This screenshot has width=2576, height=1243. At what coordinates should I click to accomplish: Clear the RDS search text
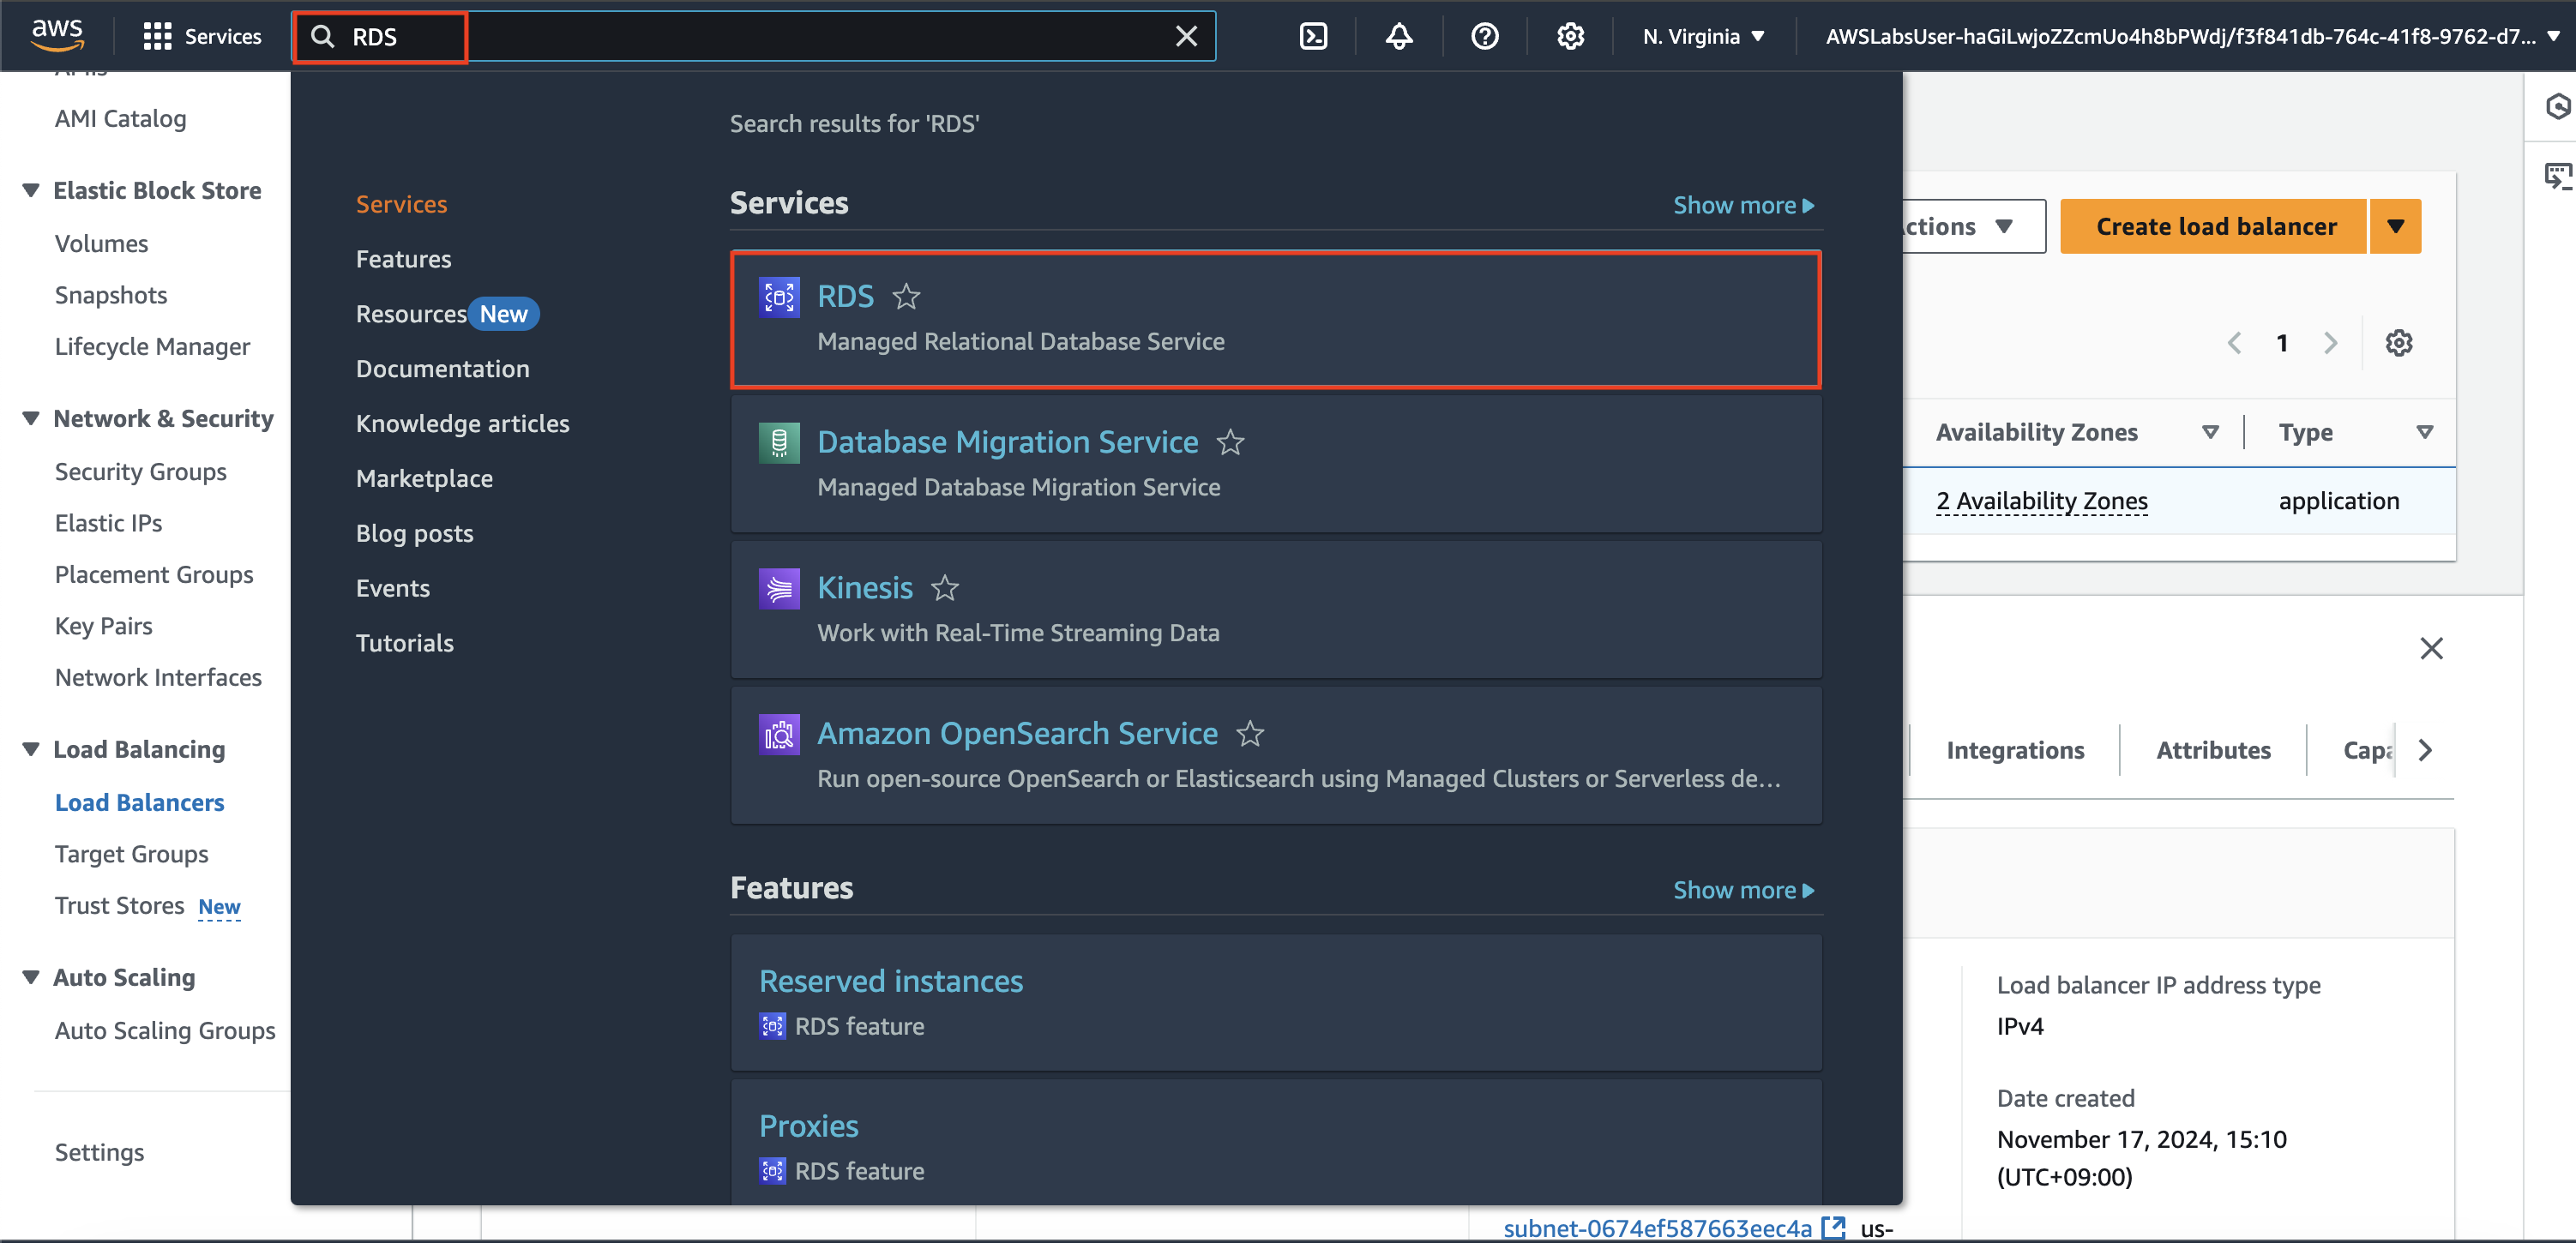pyautogui.click(x=1186, y=37)
